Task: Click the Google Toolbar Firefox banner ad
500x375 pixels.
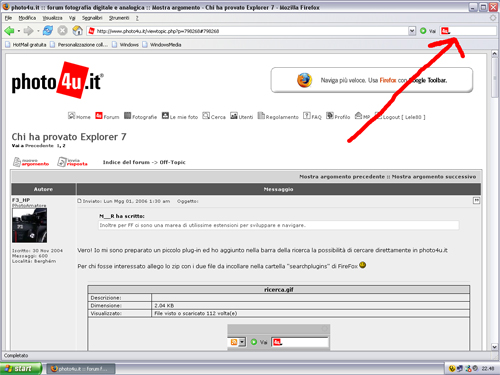Action: 372,80
